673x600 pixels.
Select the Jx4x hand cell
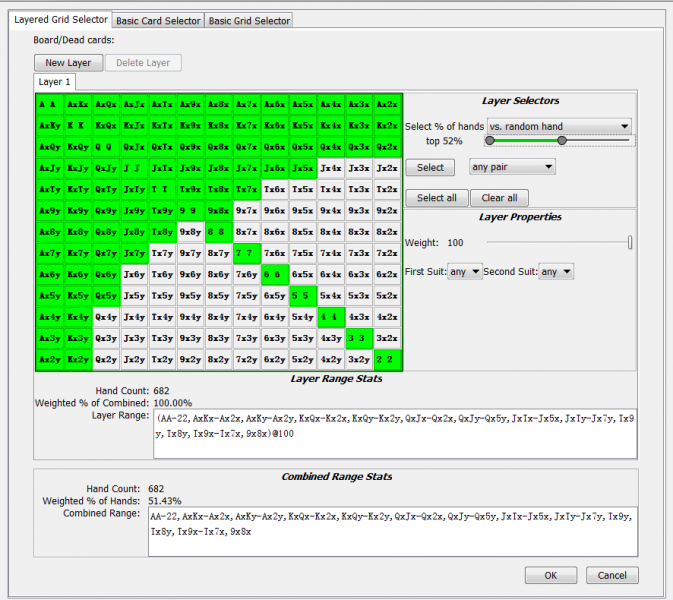[x=331, y=168]
